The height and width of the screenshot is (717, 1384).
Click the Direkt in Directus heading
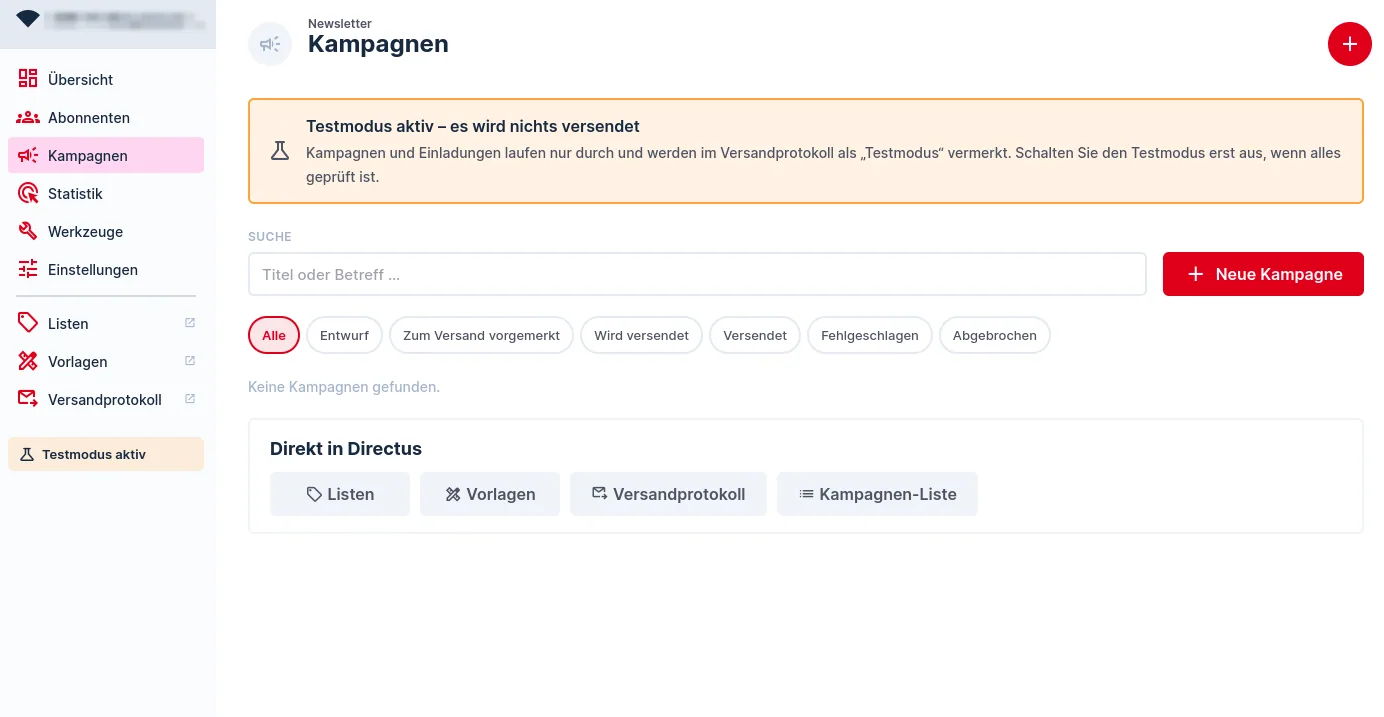(x=346, y=449)
